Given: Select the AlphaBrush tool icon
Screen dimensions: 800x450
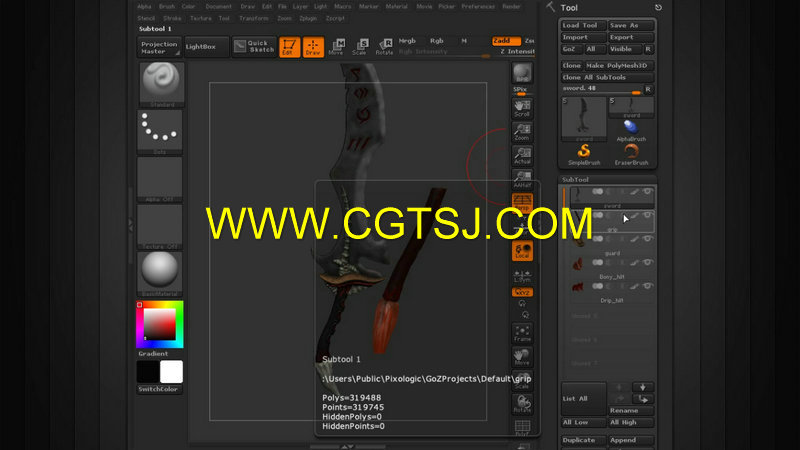Looking at the screenshot, I should (x=631, y=131).
